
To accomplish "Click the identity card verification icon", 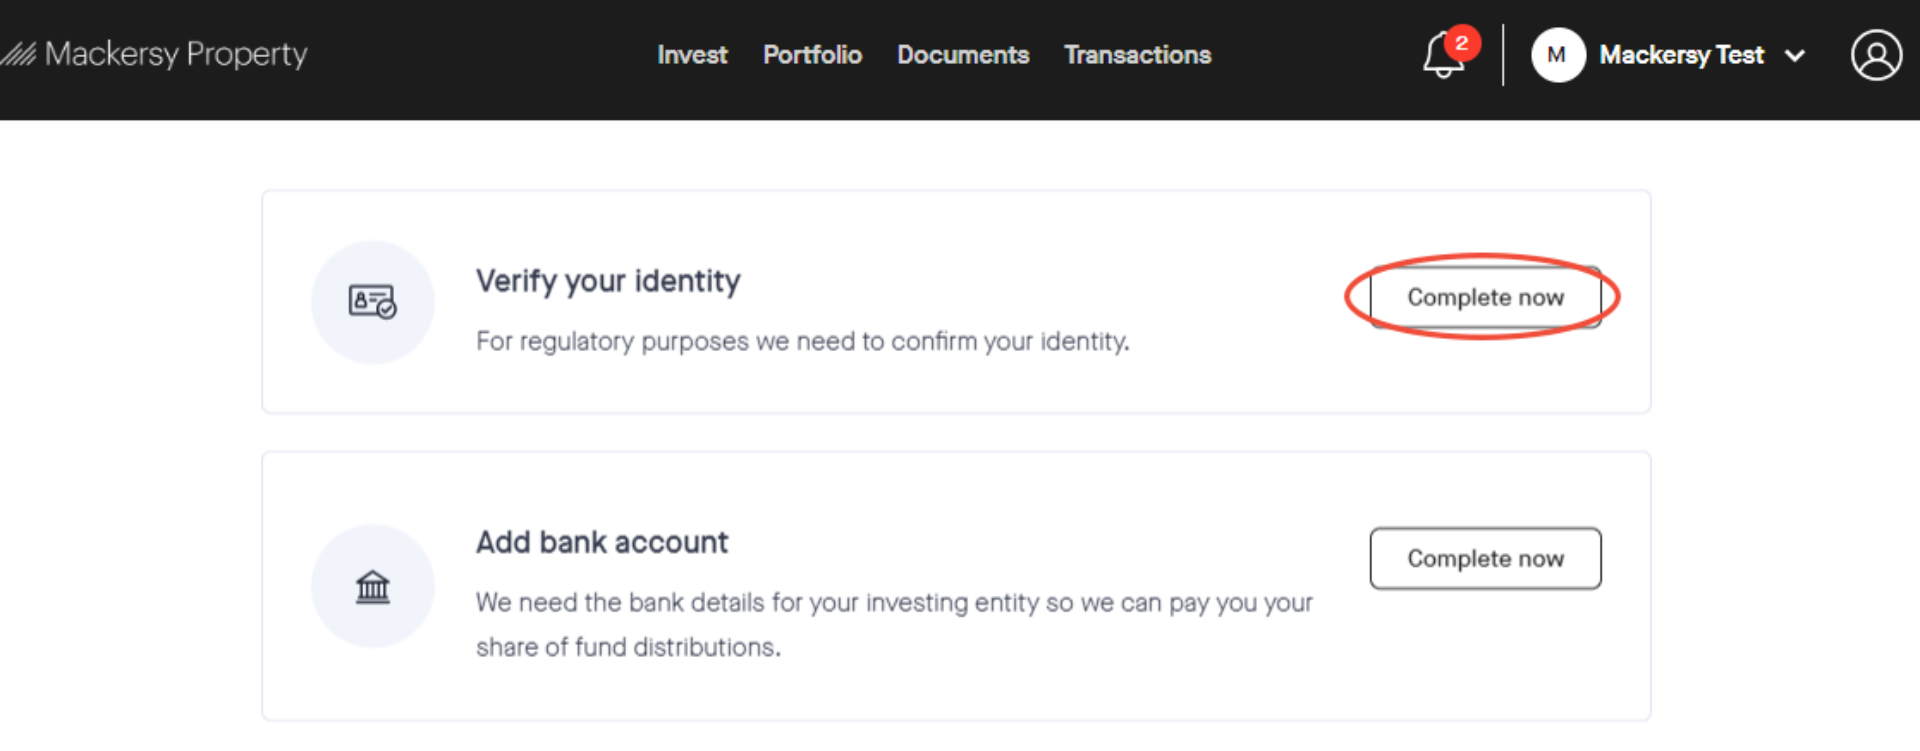I will point(372,301).
